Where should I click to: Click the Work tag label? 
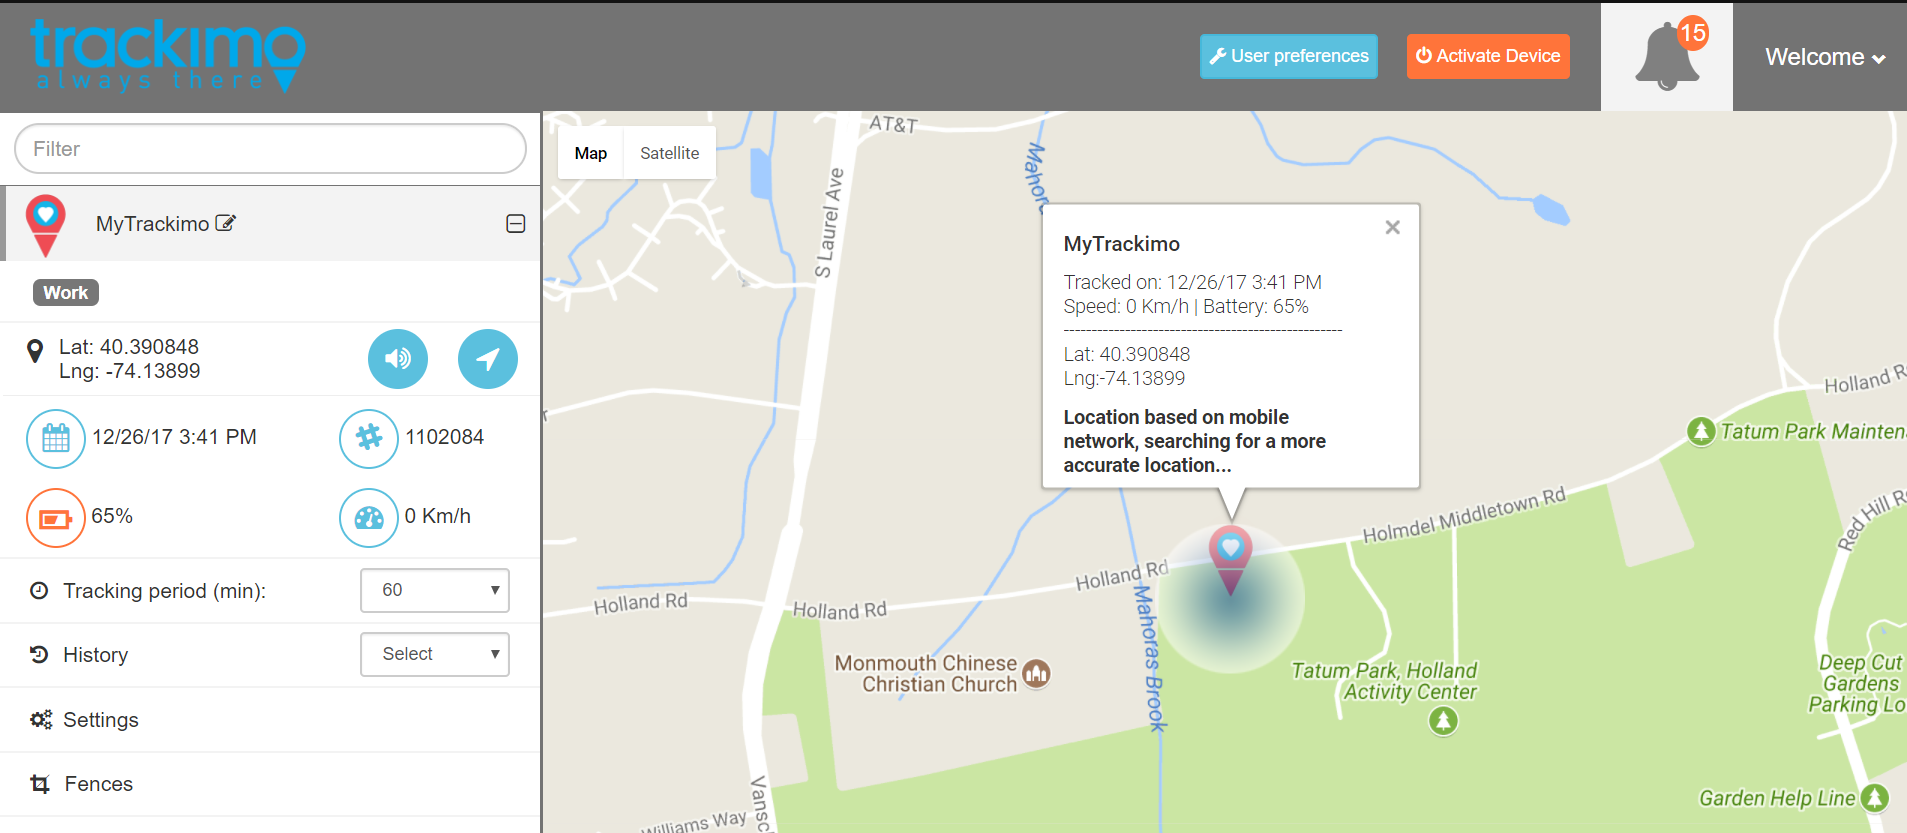coord(66,293)
